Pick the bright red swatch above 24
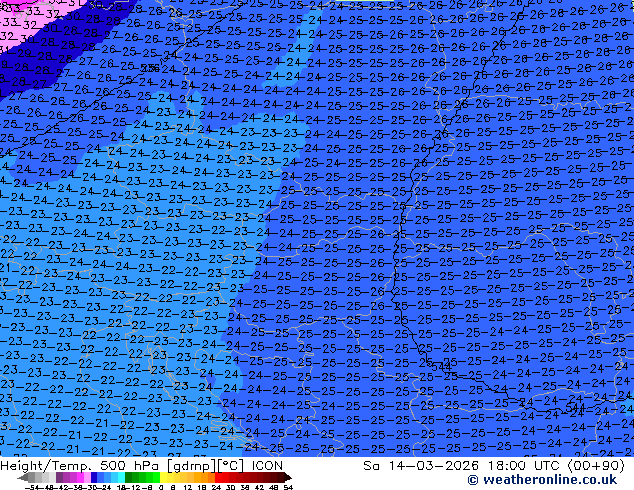 218,477
